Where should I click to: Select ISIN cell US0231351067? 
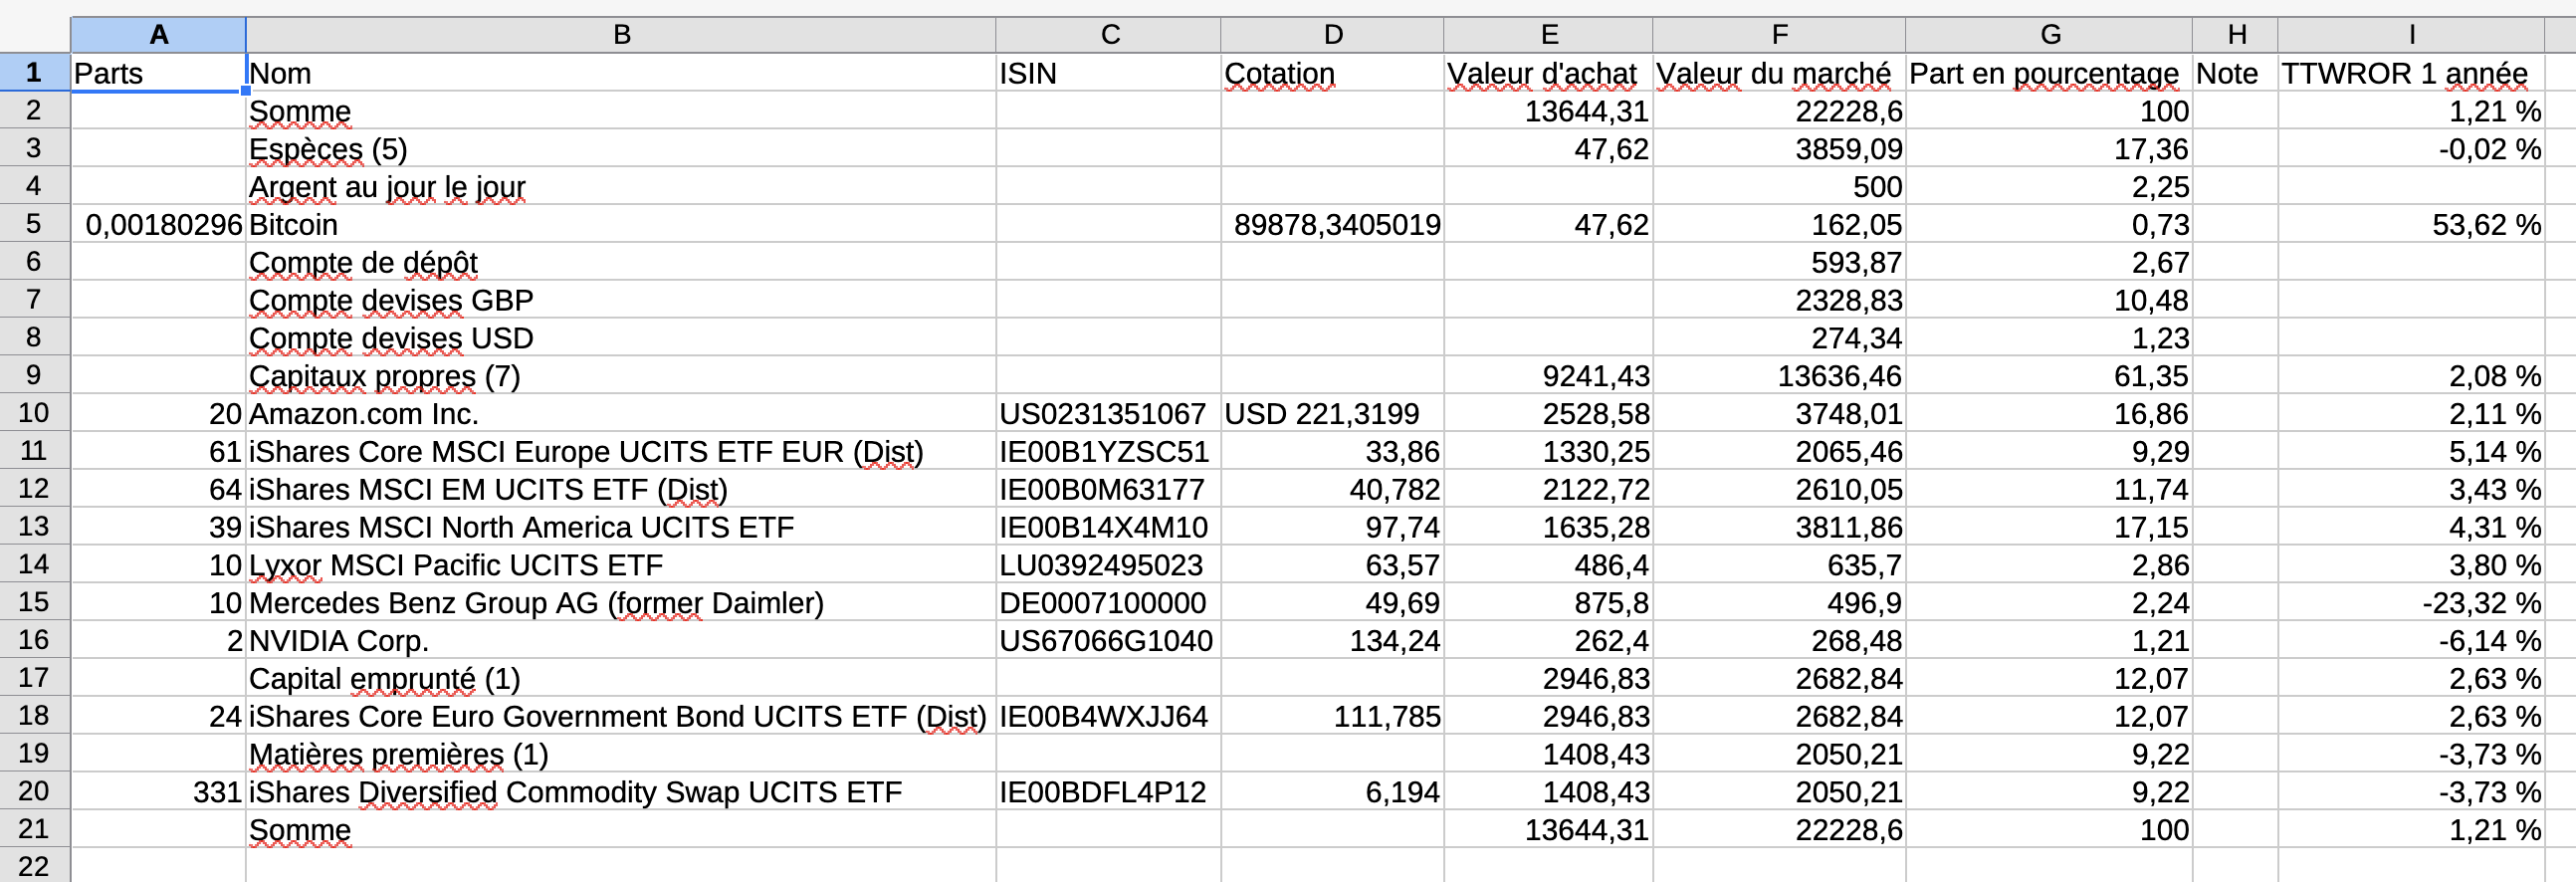pyautogui.click(x=1109, y=413)
